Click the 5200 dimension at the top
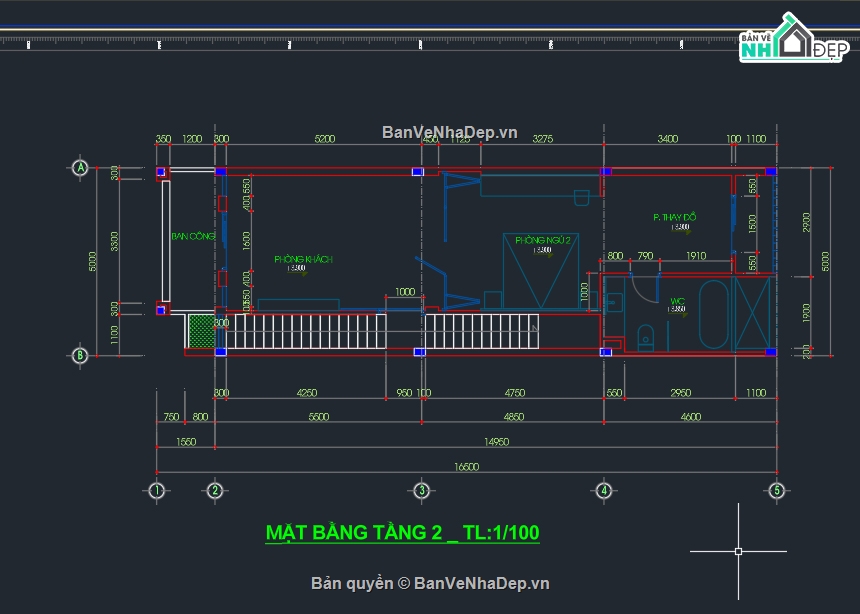 pos(325,139)
